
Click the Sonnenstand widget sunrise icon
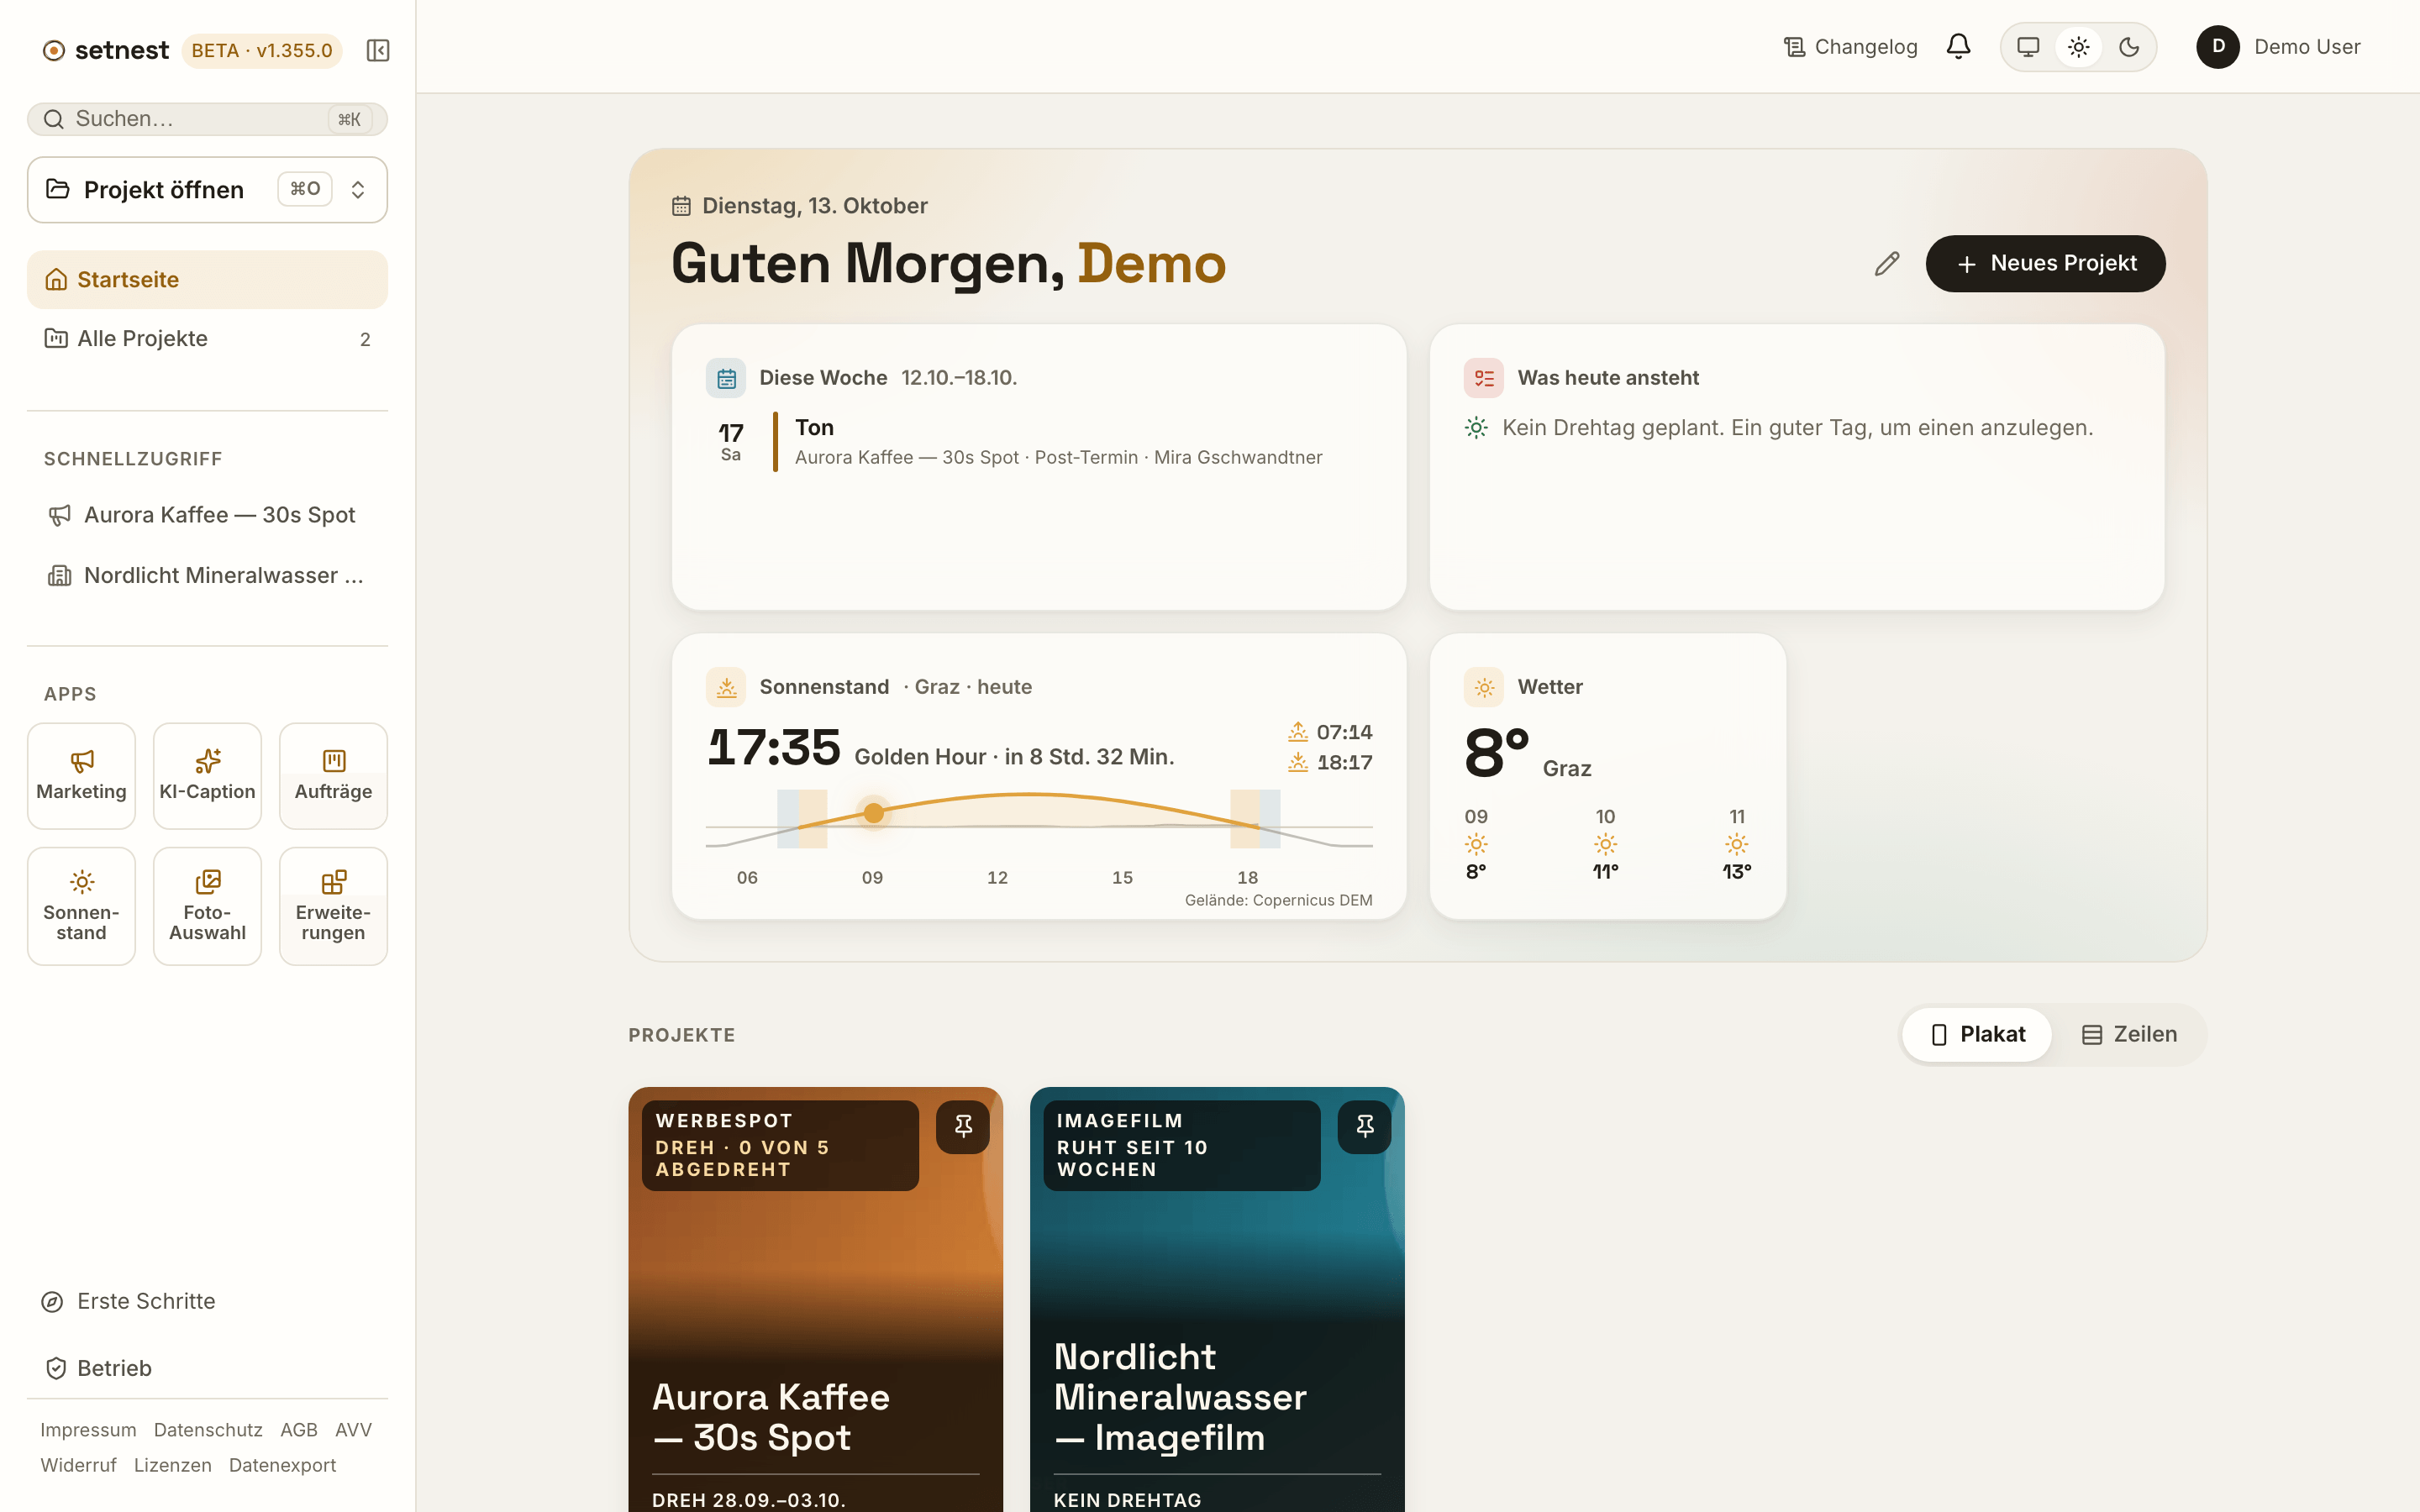tap(726, 687)
